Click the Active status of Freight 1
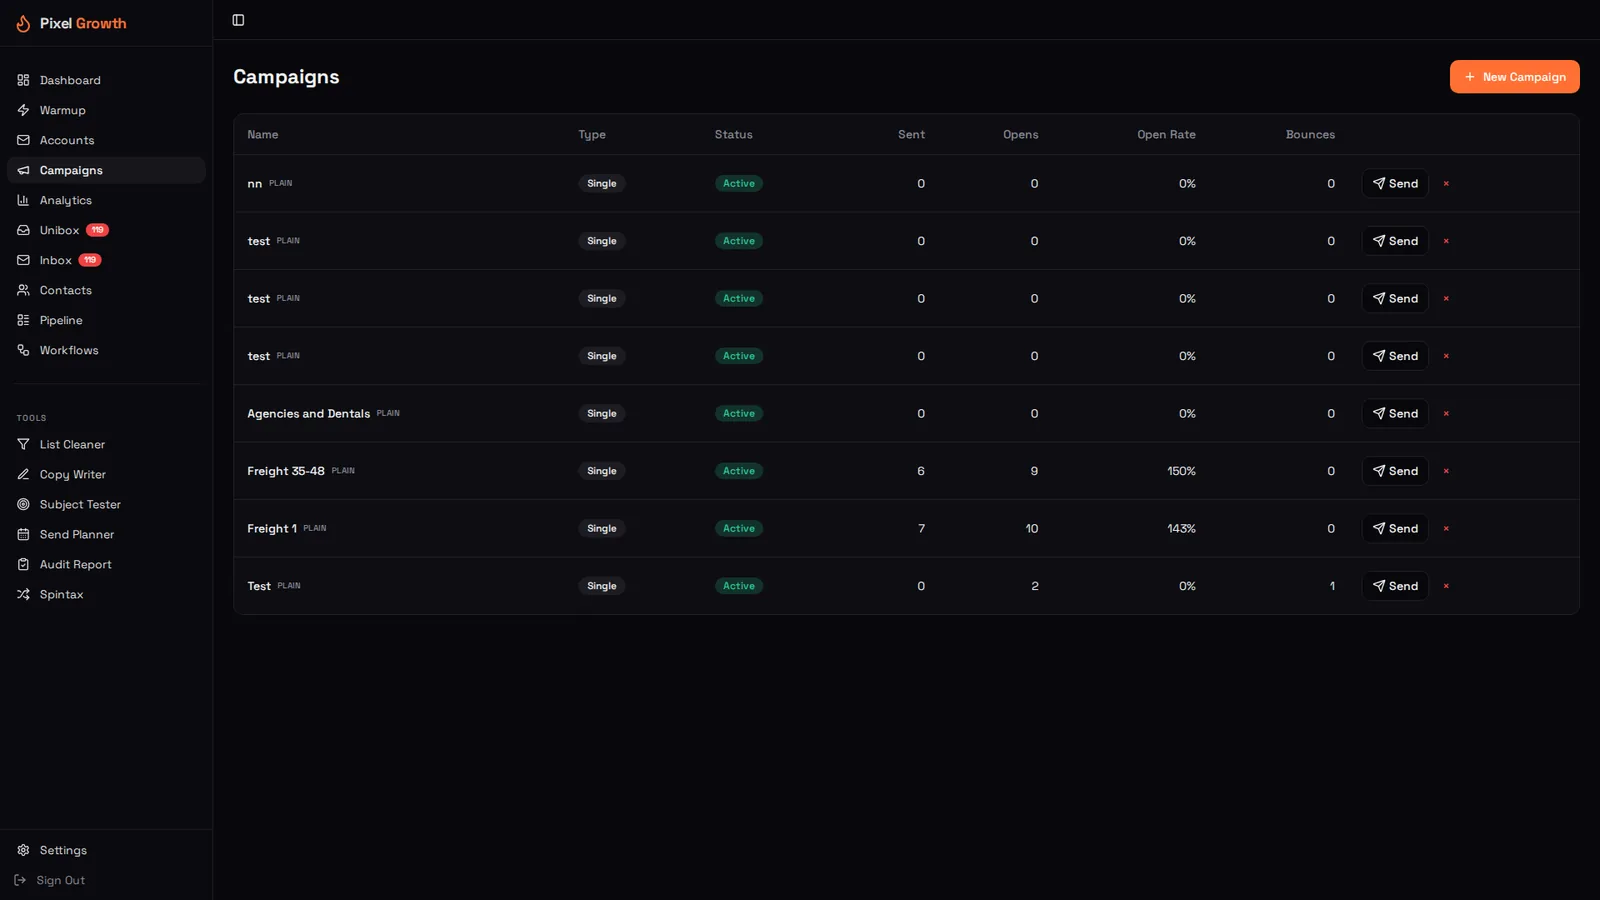This screenshot has width=1600, height=900. click(739, 528)
